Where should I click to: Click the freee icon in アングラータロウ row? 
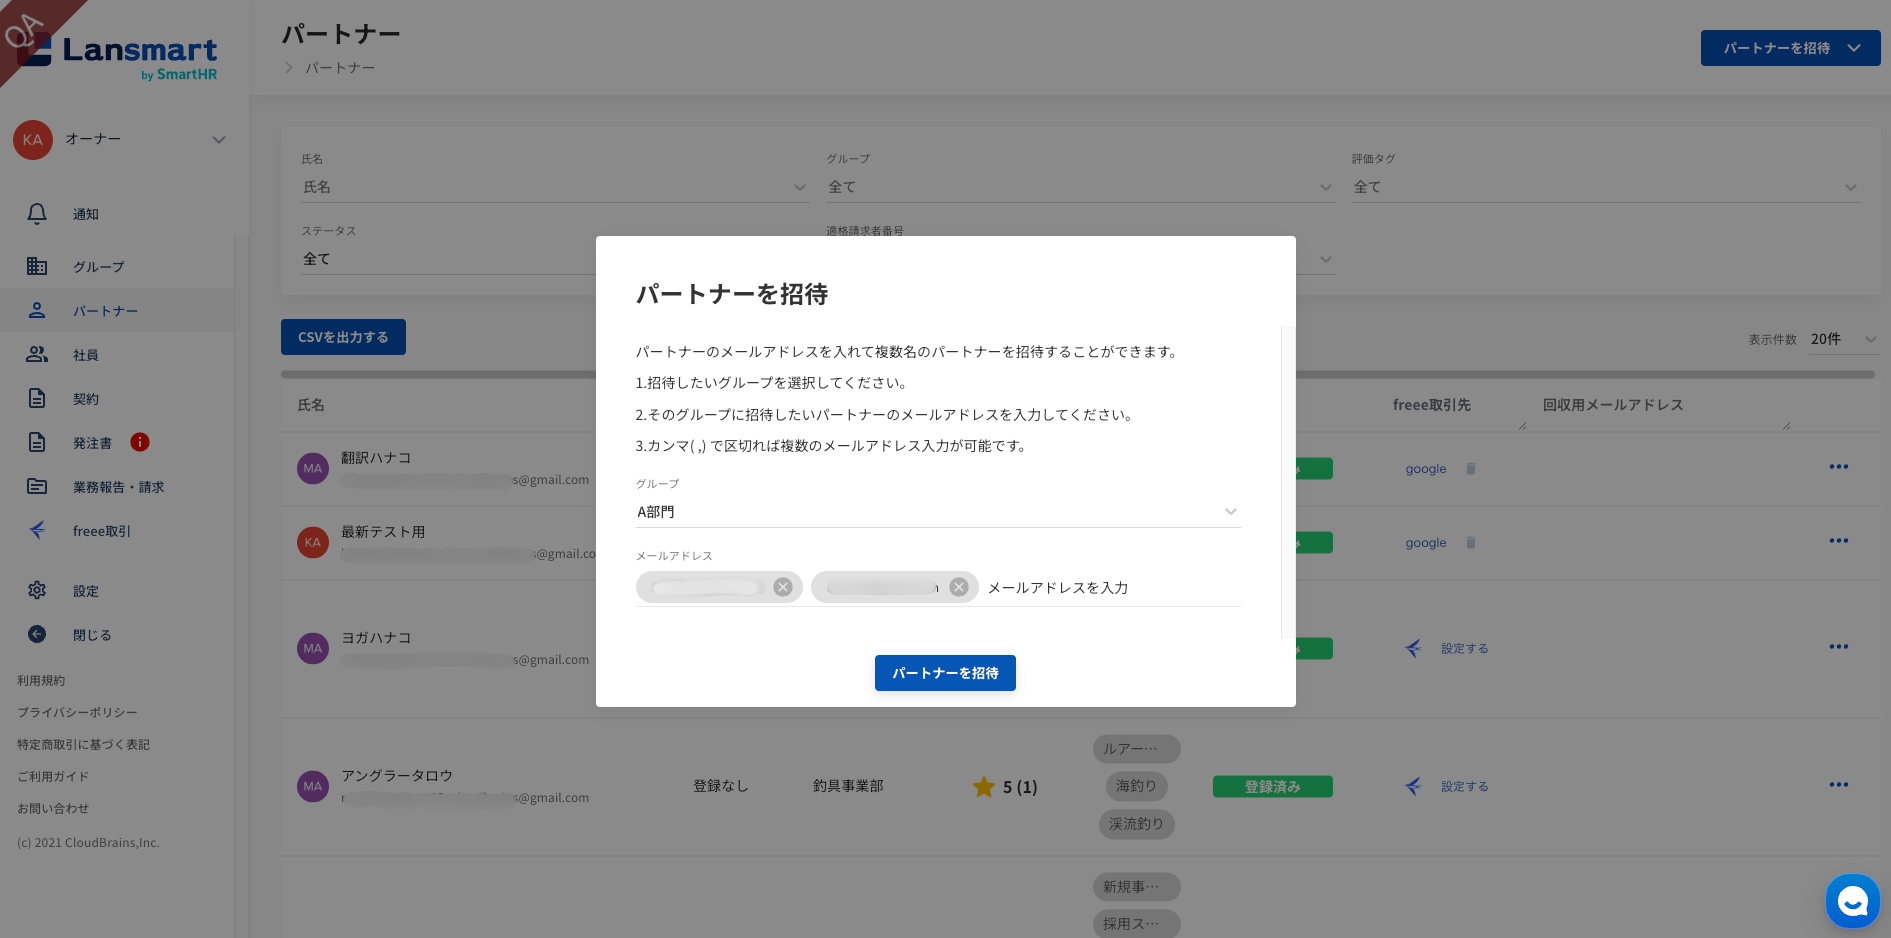(x=1413, y=787)
